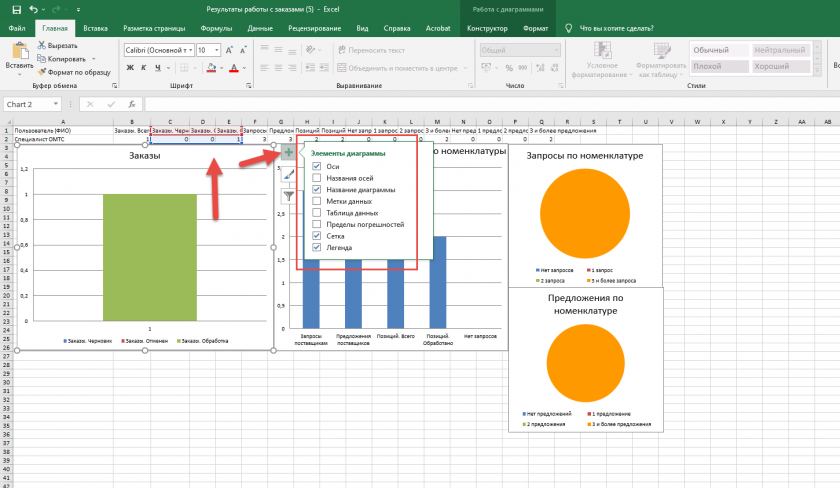Click the Формат по образцу format painter
This screenshot has width=840, height=488.
tap(75, 72)
